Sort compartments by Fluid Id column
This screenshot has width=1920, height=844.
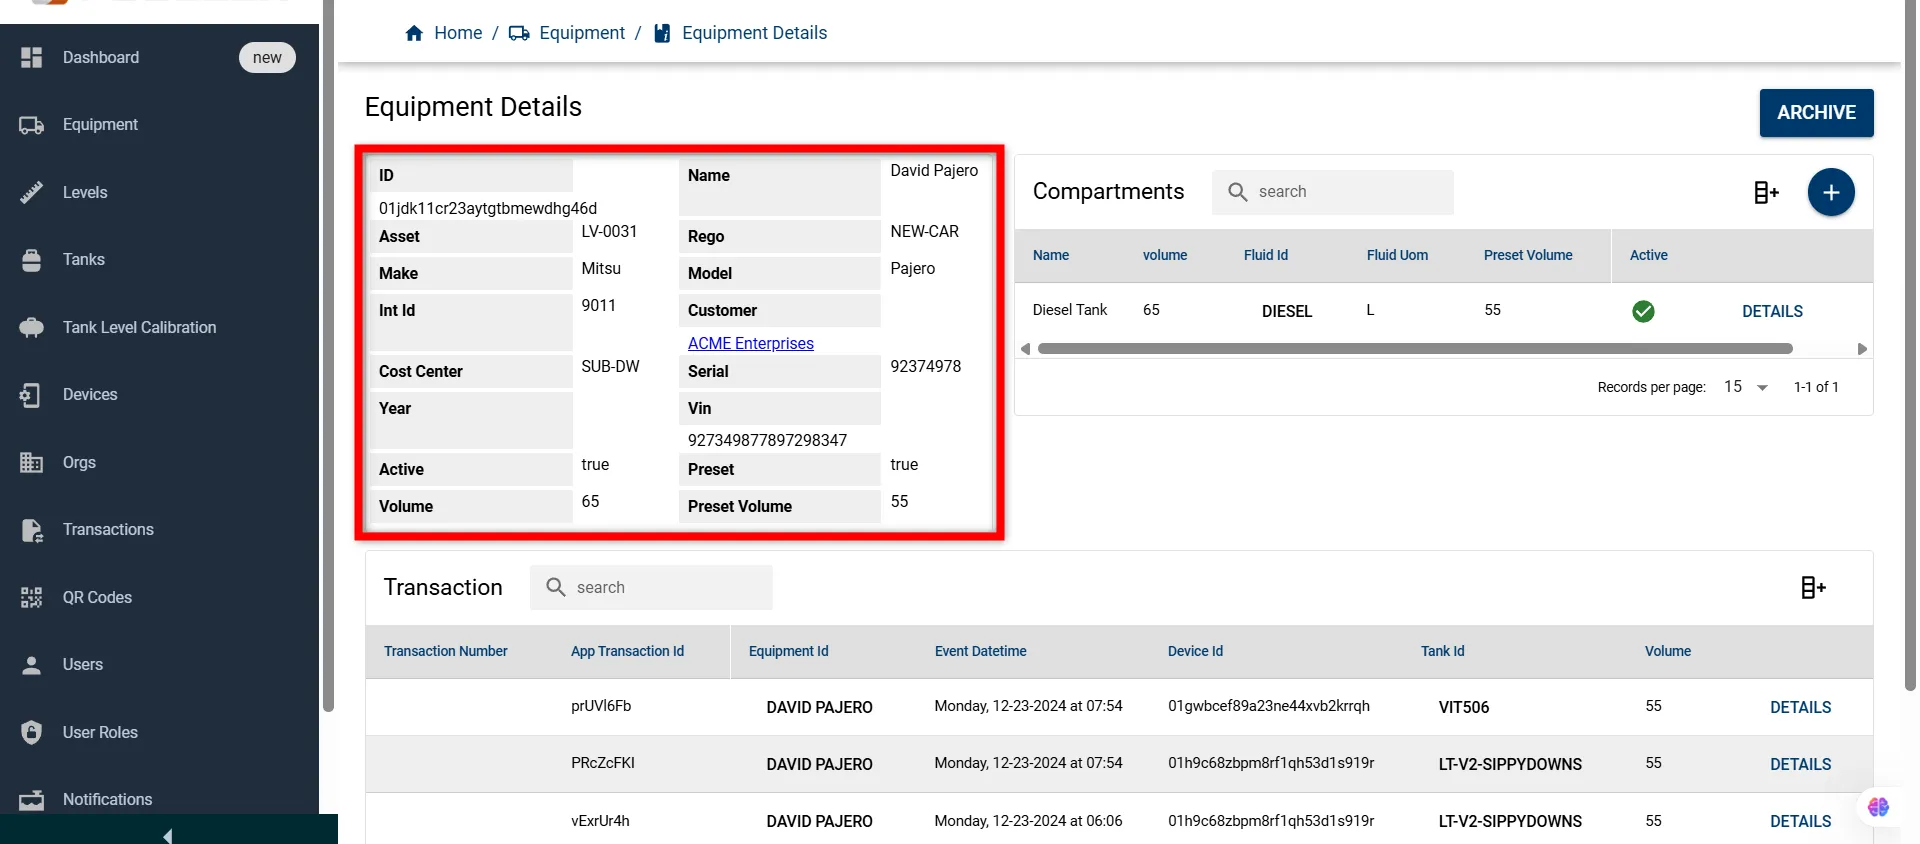coord(1265,255)
